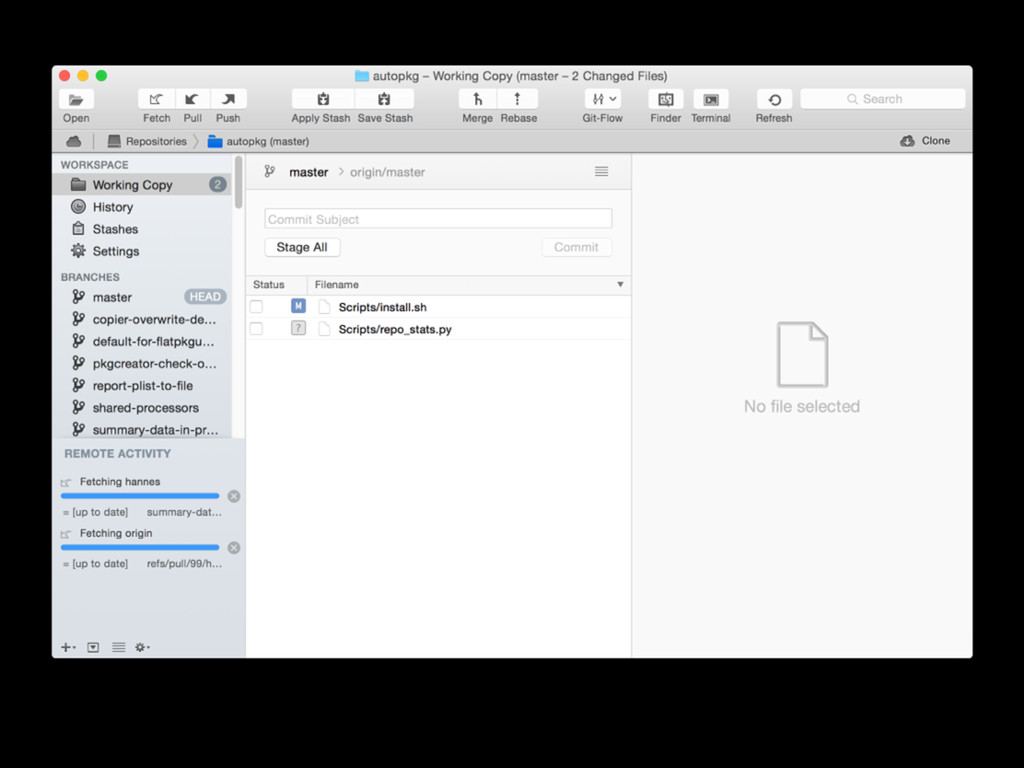The image size is (1024, 768).
Task: Open the gear action menu in footer
Action: (x=142, y=647)
